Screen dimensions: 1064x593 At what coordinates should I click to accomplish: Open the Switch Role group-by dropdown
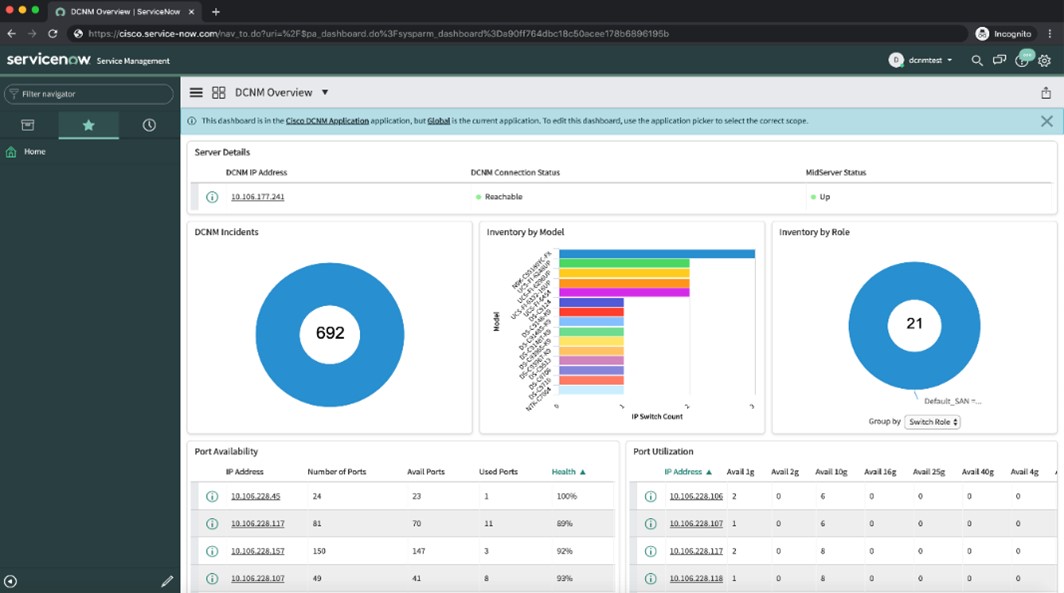point(932,422)
